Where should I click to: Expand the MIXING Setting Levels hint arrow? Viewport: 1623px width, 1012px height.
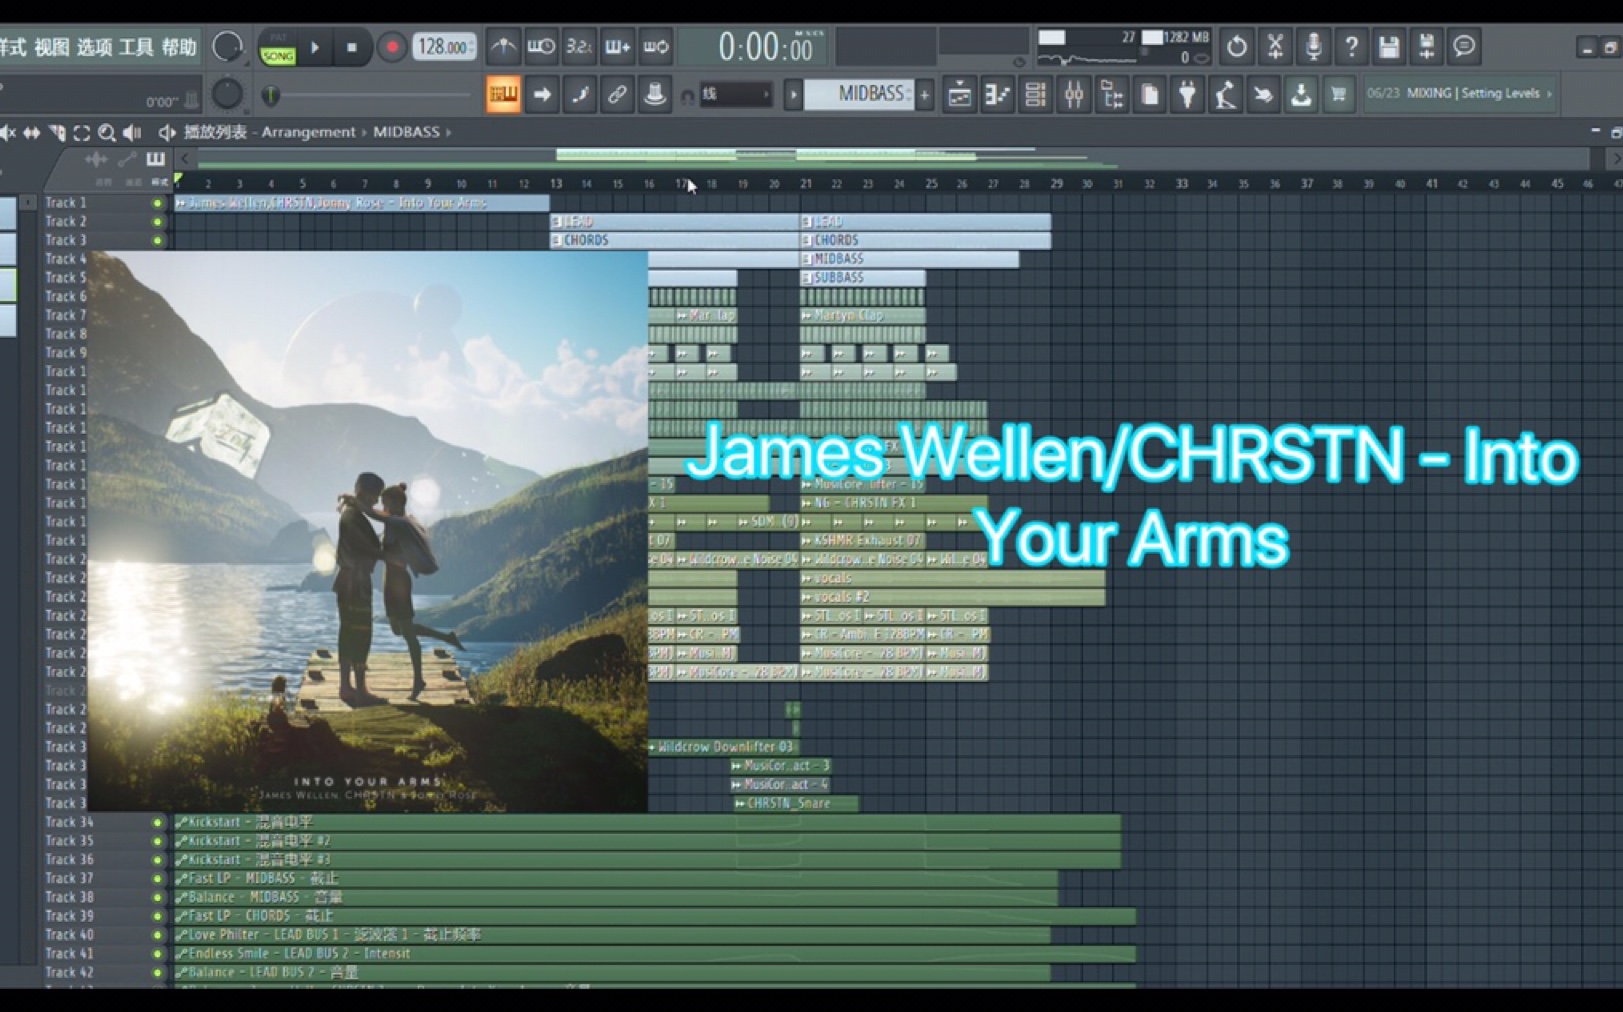click(1549, 94)
